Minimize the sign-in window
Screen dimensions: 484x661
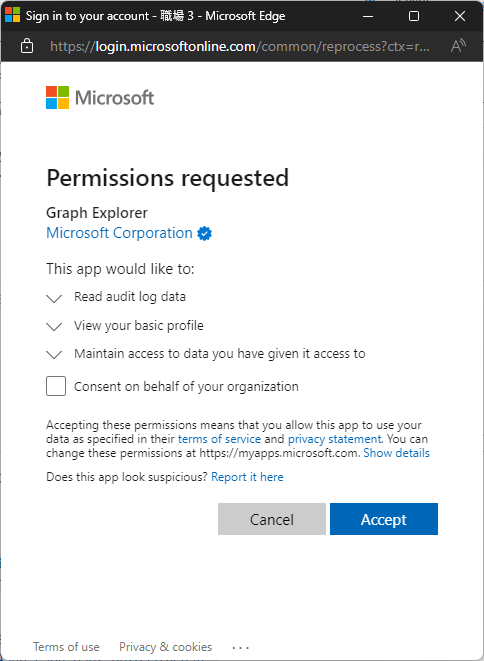[x=368, y=16]
